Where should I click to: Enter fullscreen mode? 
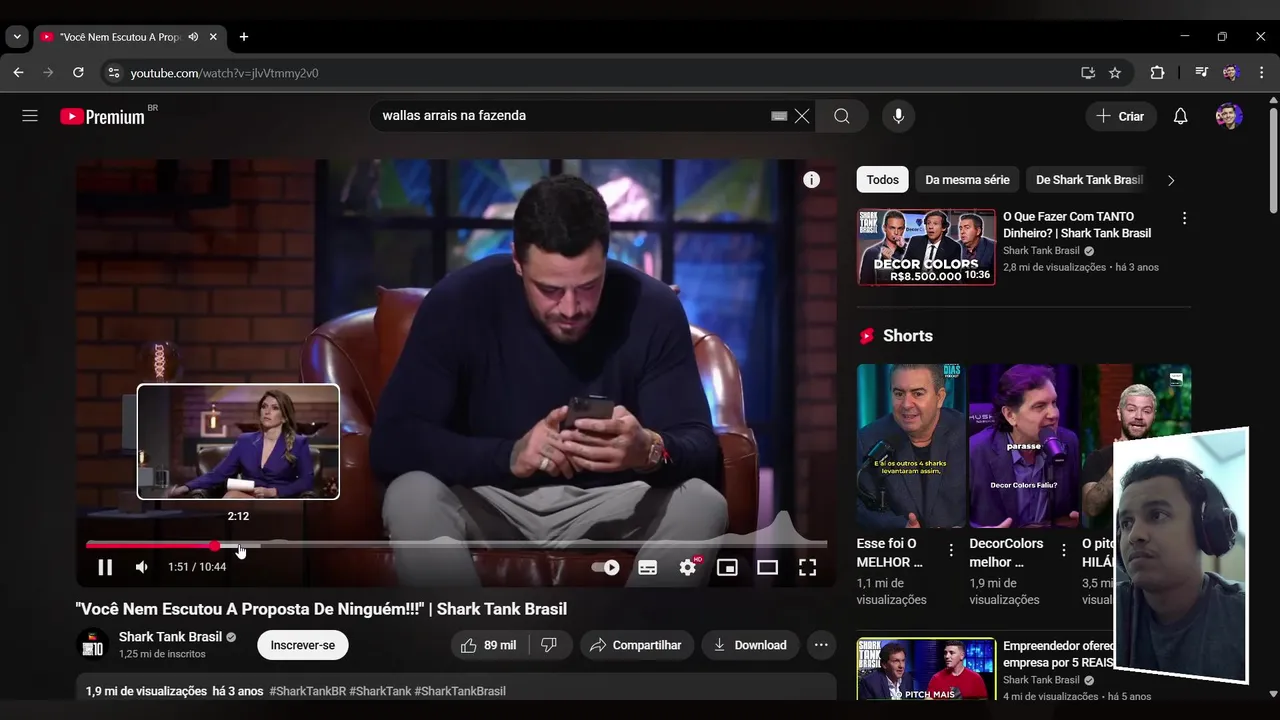point(807,567)
